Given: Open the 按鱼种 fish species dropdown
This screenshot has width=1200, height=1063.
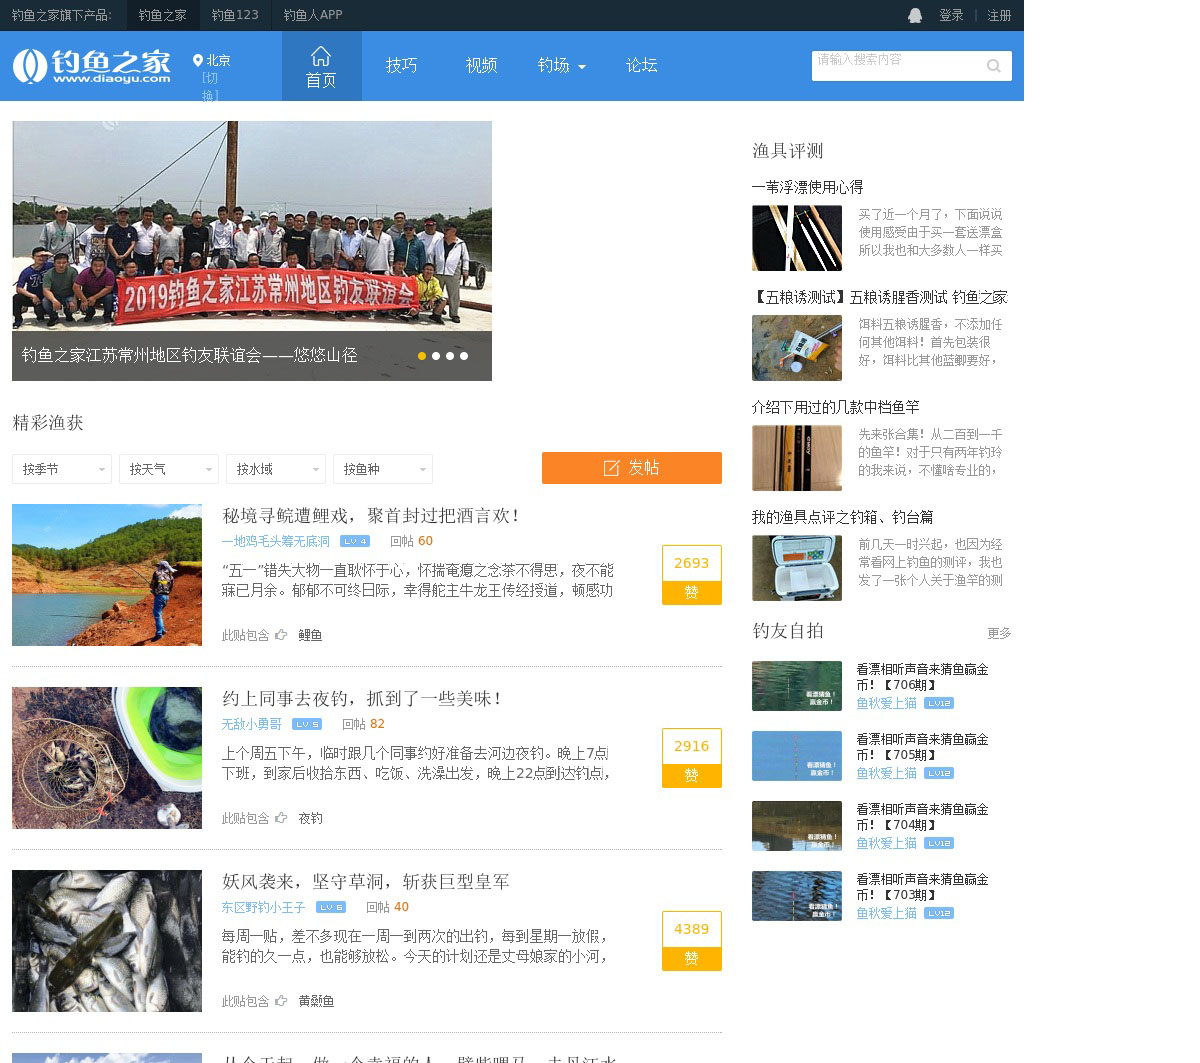Looking at the screenshot, I should click(x=382, y=469).
